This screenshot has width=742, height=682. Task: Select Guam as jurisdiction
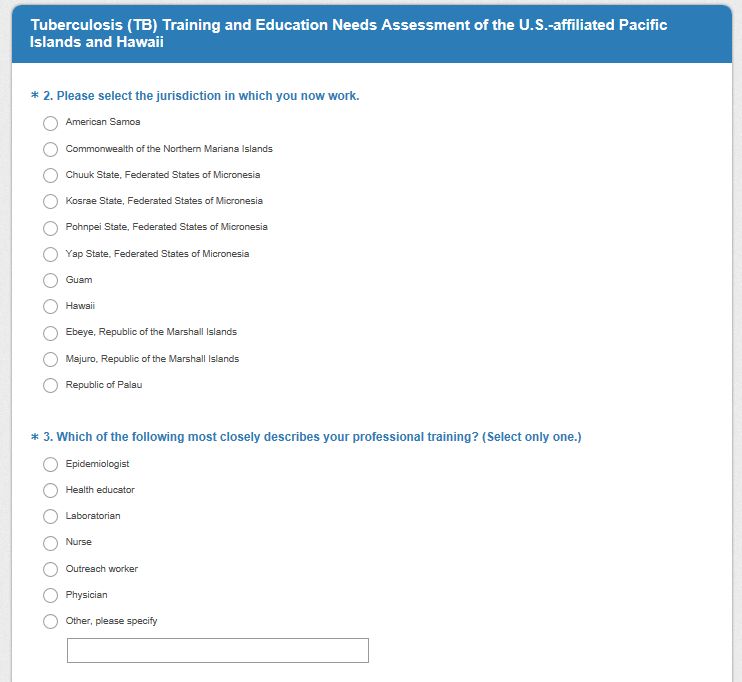(50, 281)
